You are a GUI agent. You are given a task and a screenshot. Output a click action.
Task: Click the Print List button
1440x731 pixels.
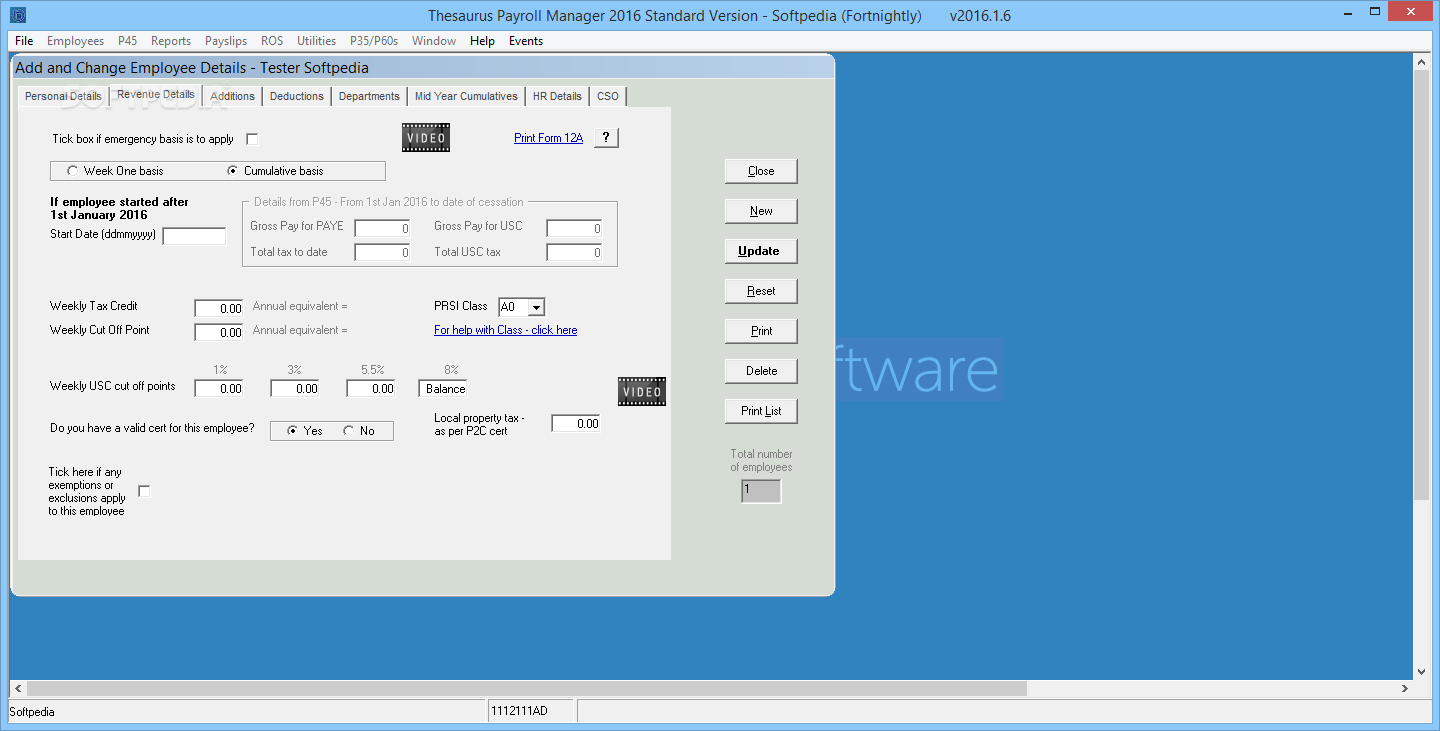point(761,411)
